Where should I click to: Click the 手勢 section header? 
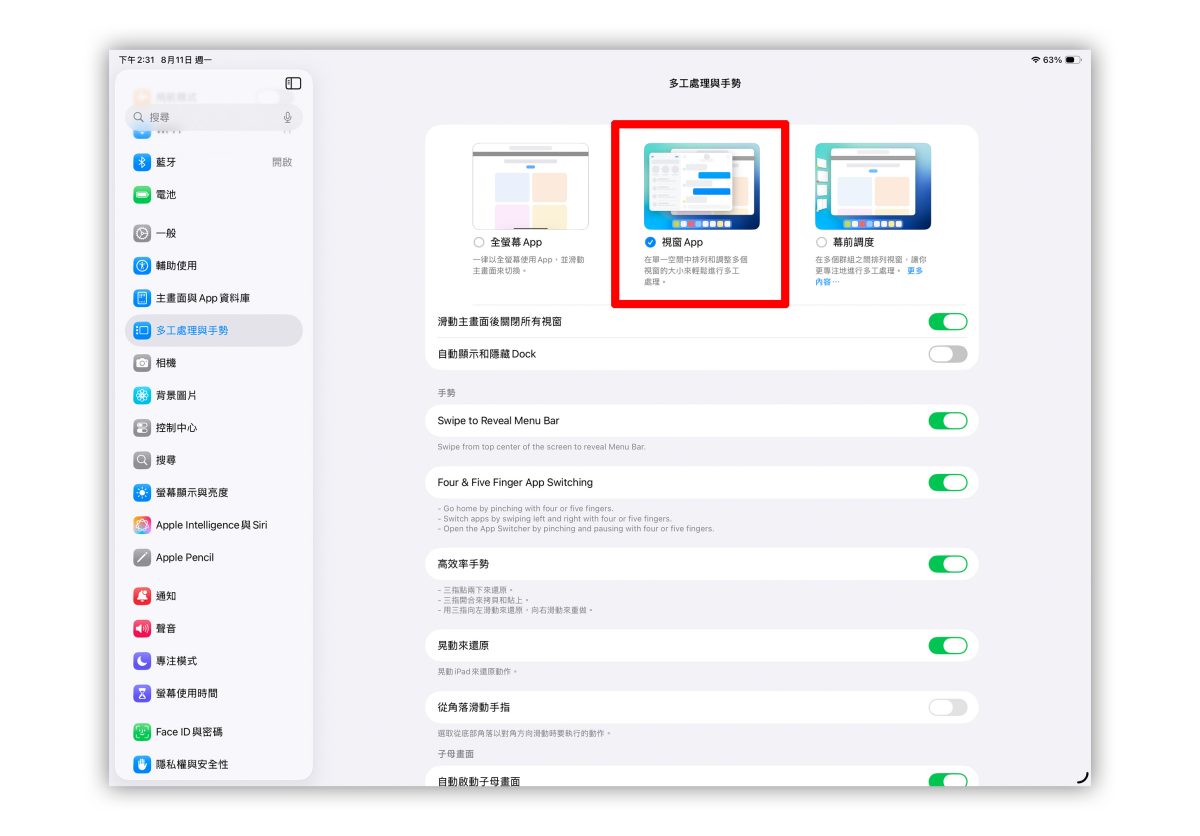pyautogui.click(x=446, y=393)
